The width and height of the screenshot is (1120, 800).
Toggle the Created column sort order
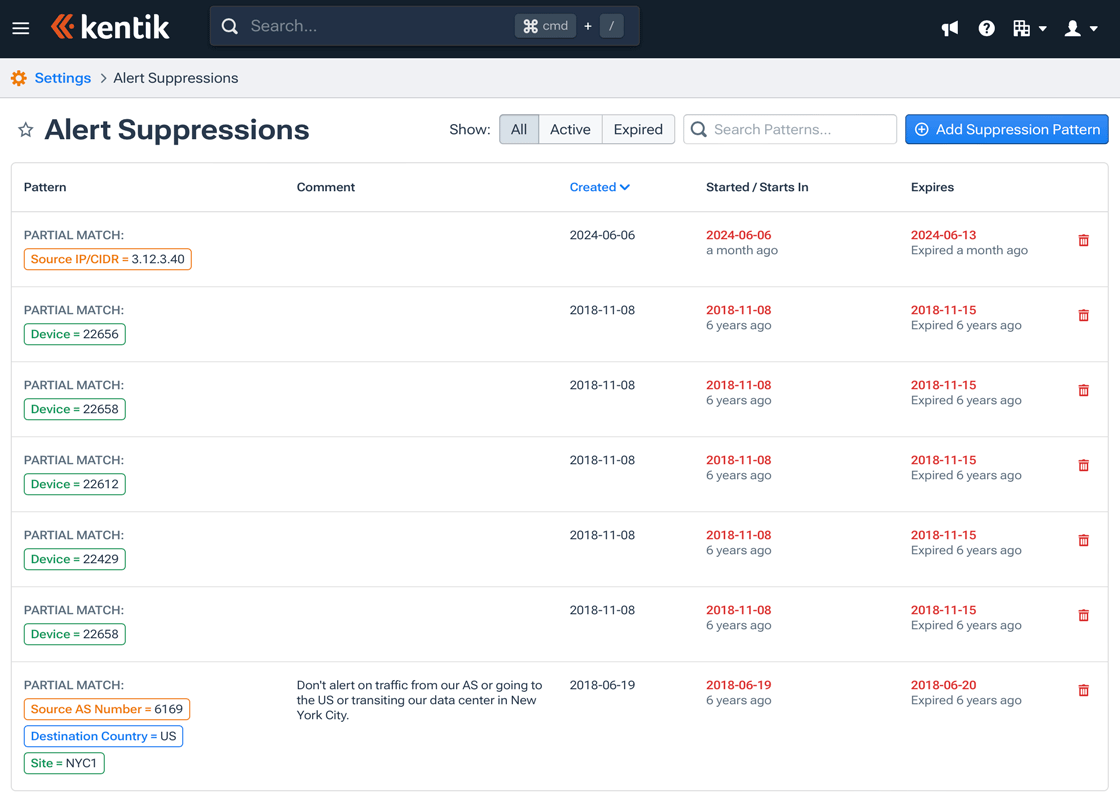click(x=599, y=187)
